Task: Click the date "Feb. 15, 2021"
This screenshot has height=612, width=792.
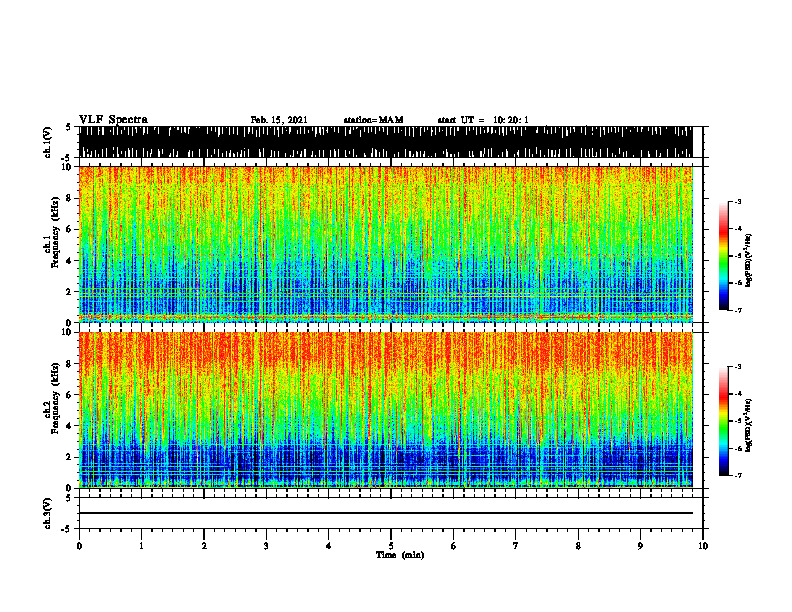Action: [x=279, y=120]
